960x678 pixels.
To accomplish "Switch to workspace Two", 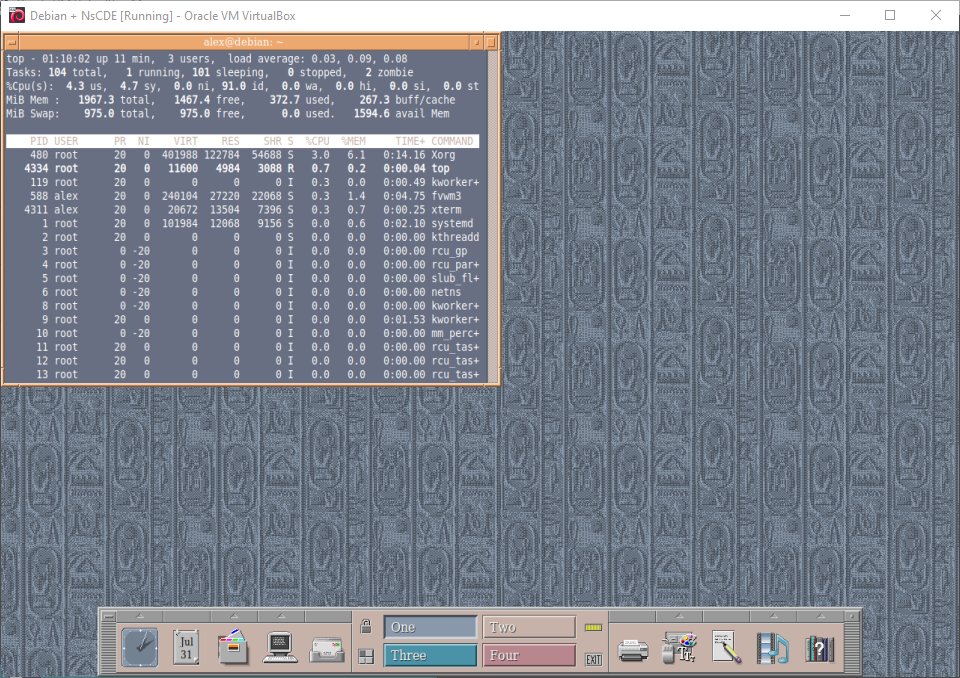I will point(530,627).
